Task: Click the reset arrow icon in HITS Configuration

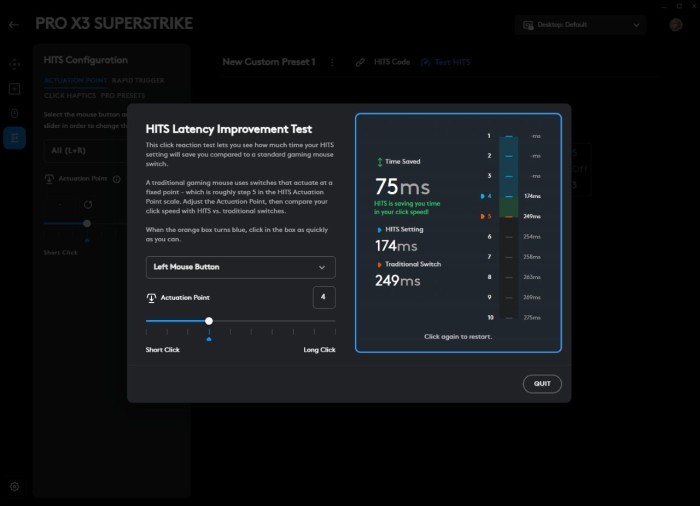Action: 88,205
